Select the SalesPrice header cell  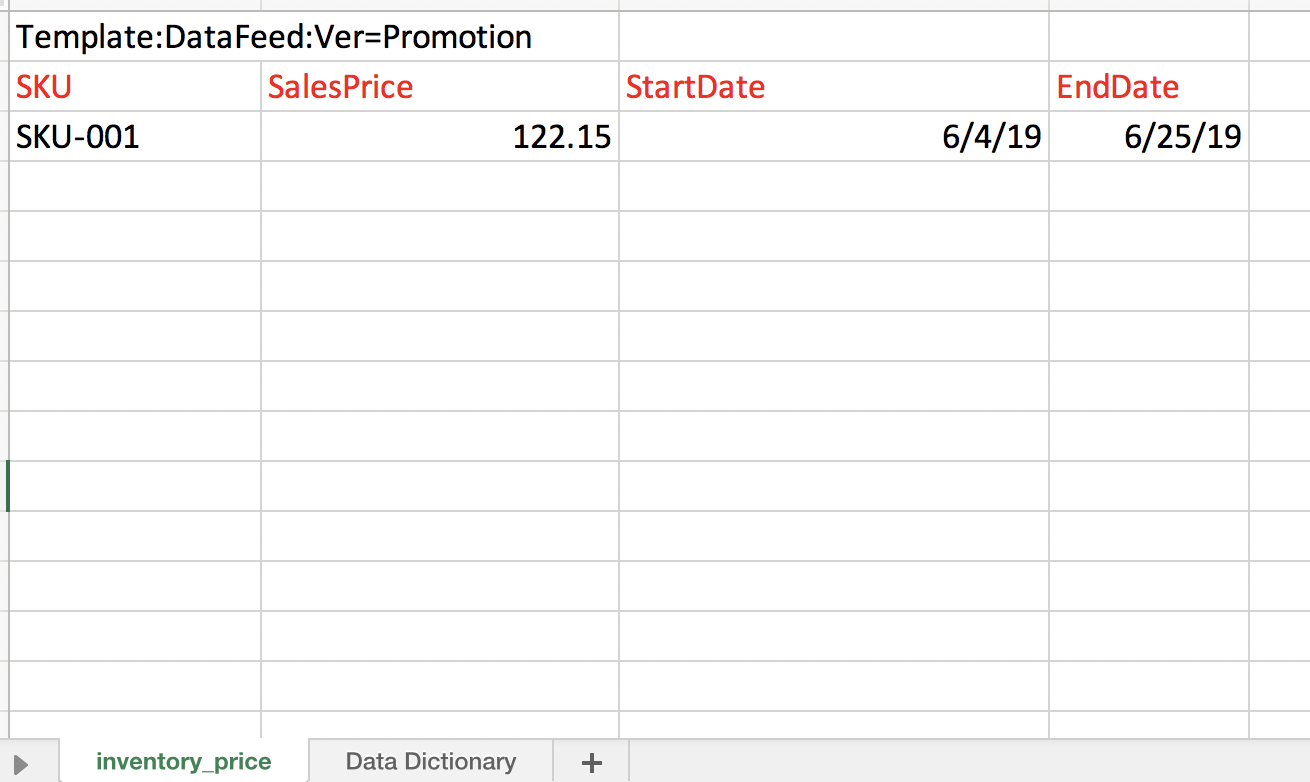tap(440, 87)
